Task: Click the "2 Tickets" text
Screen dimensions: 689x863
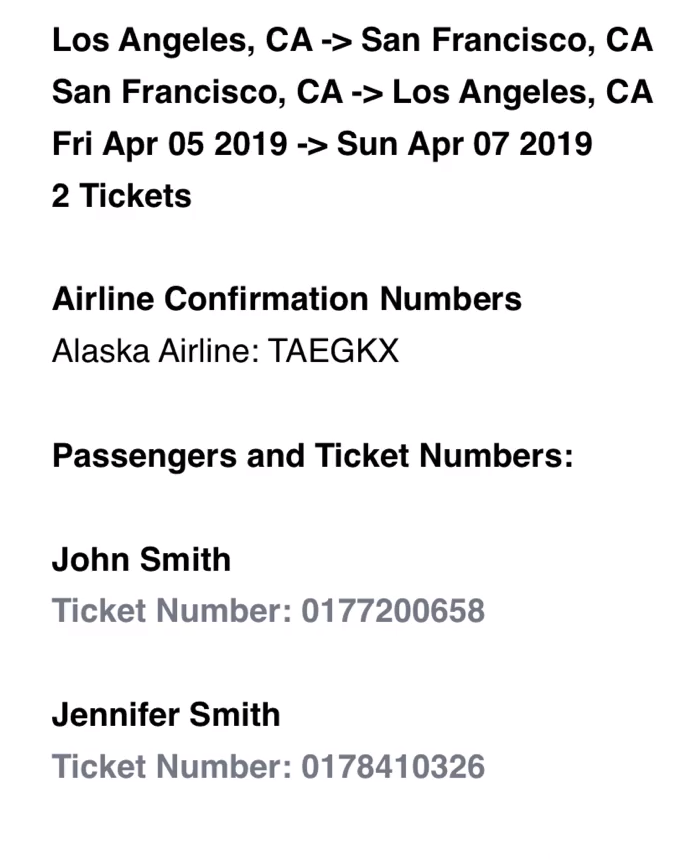Action: pyautogui.click(x=121, y=196)
